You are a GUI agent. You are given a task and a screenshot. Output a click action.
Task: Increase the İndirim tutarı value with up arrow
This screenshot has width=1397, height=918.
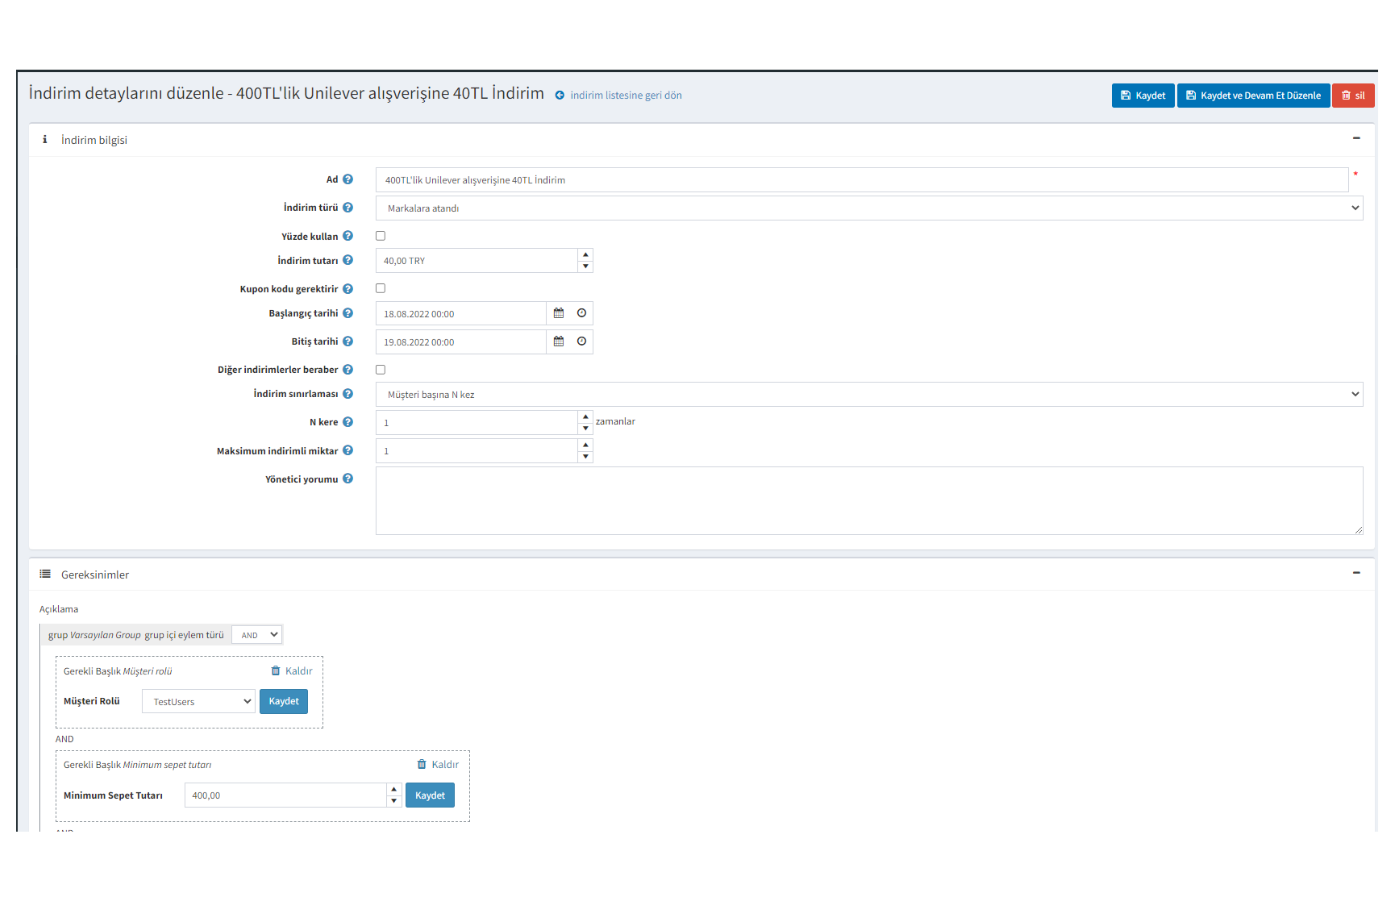[x=585, y=255]
